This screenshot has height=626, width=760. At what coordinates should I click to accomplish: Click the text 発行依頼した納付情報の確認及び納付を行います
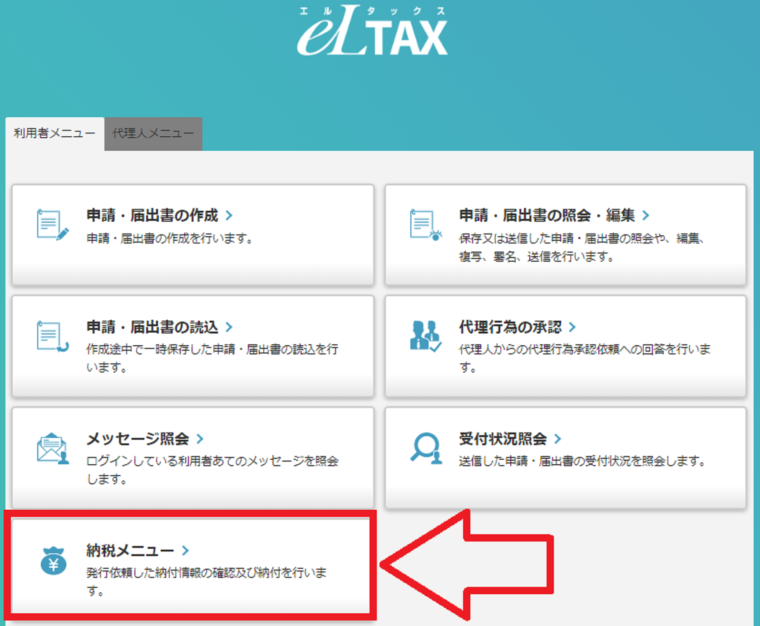(x=206, y=582)
